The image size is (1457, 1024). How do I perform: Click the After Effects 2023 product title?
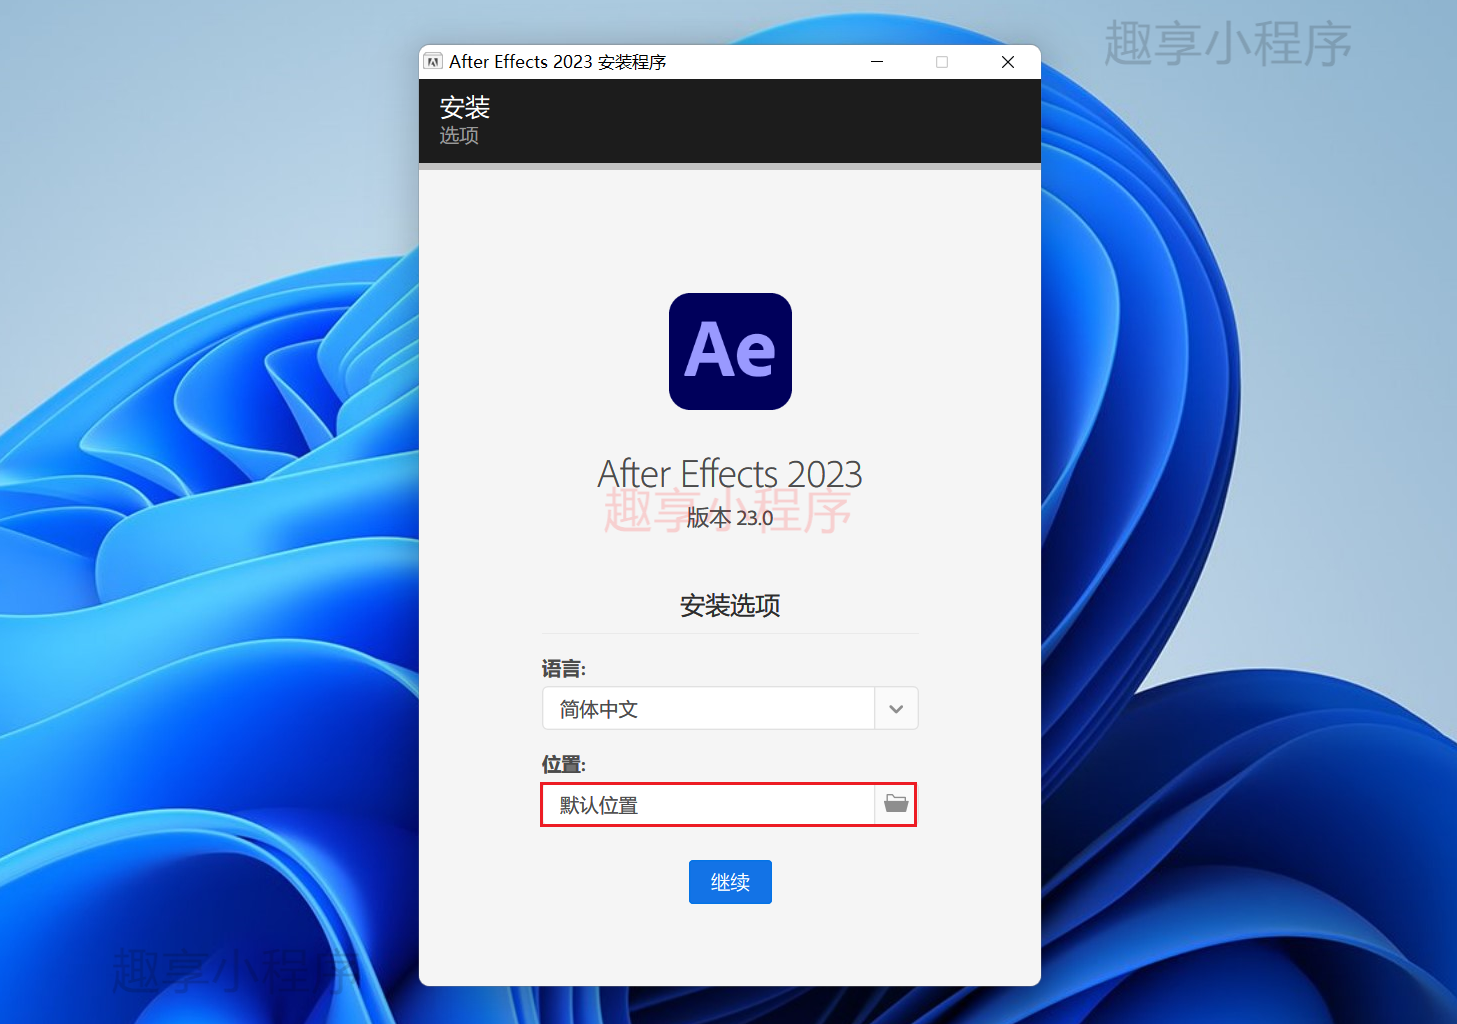click(x=730, y=473)
